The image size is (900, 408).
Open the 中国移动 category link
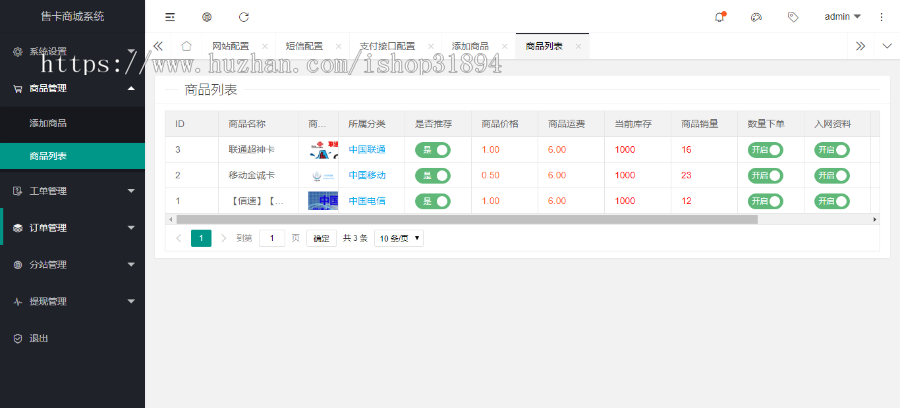(x=367, y=175)
